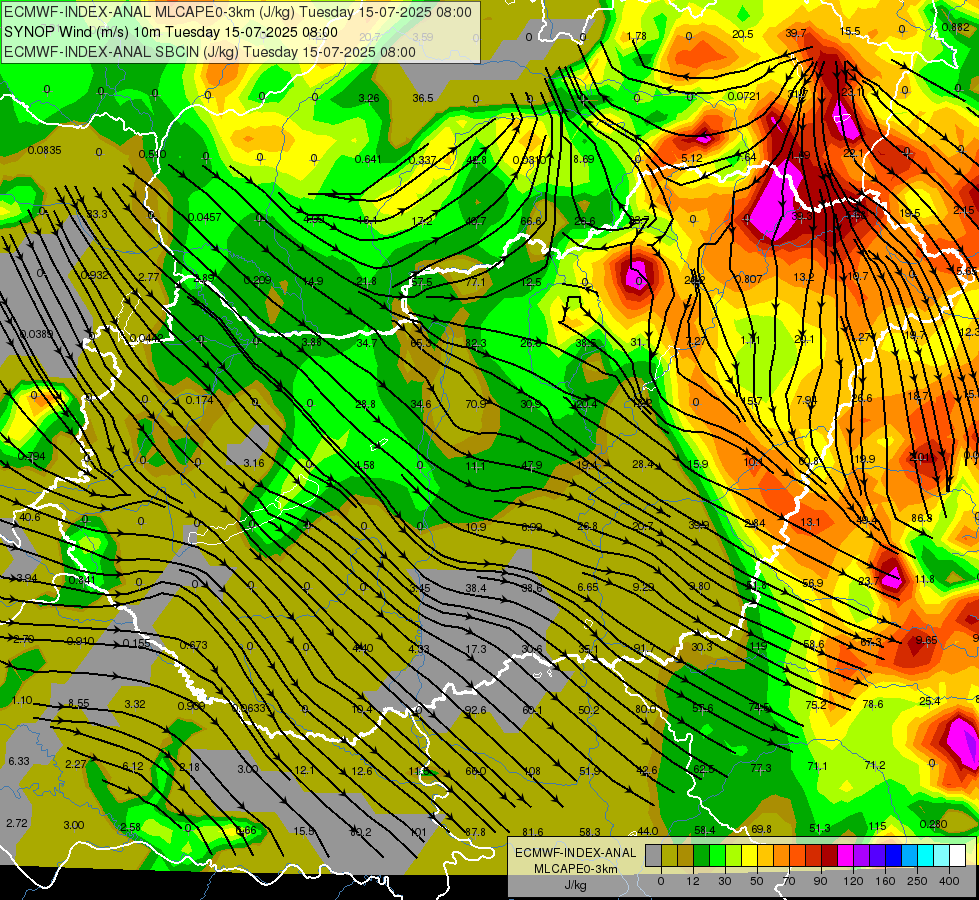Click the map value 25.4
This screenshot has height=900, width=979.
click(x=930, y=701)
